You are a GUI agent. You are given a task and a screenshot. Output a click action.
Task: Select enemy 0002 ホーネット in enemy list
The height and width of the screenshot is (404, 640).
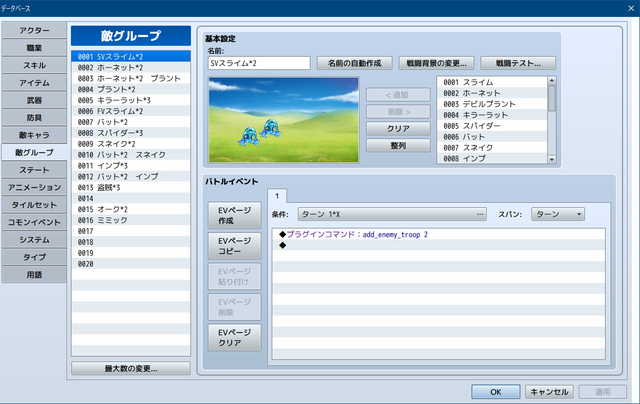point(492,93)
